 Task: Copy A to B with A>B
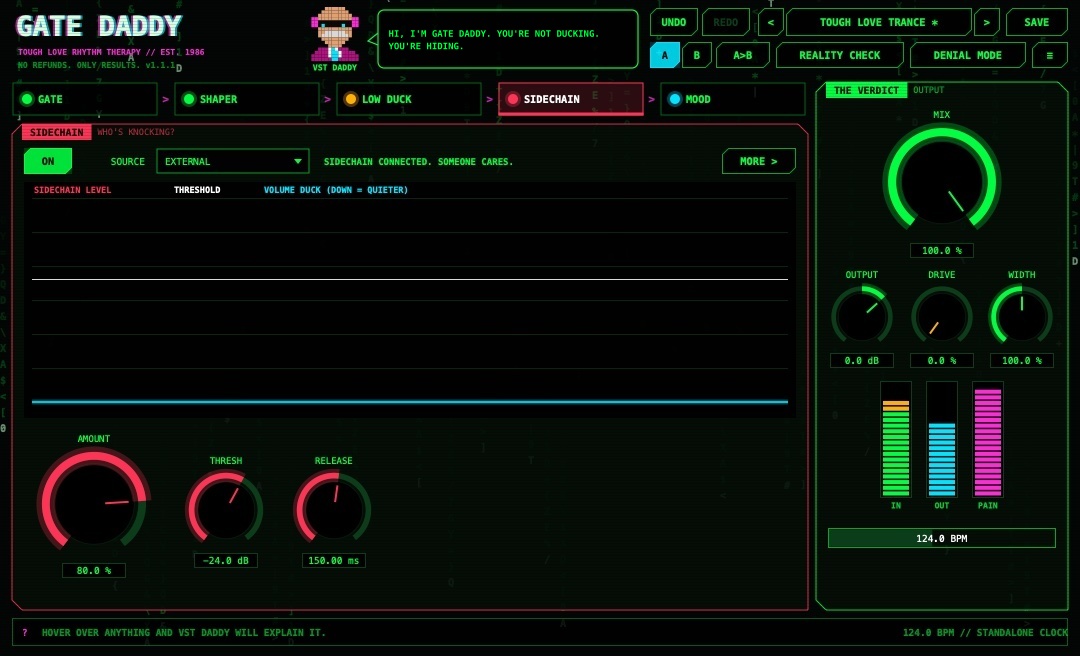[742, 55]
